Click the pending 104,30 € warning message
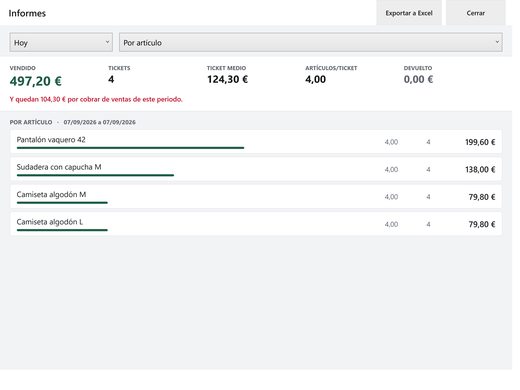520x390 pixels. click(96, 99)
